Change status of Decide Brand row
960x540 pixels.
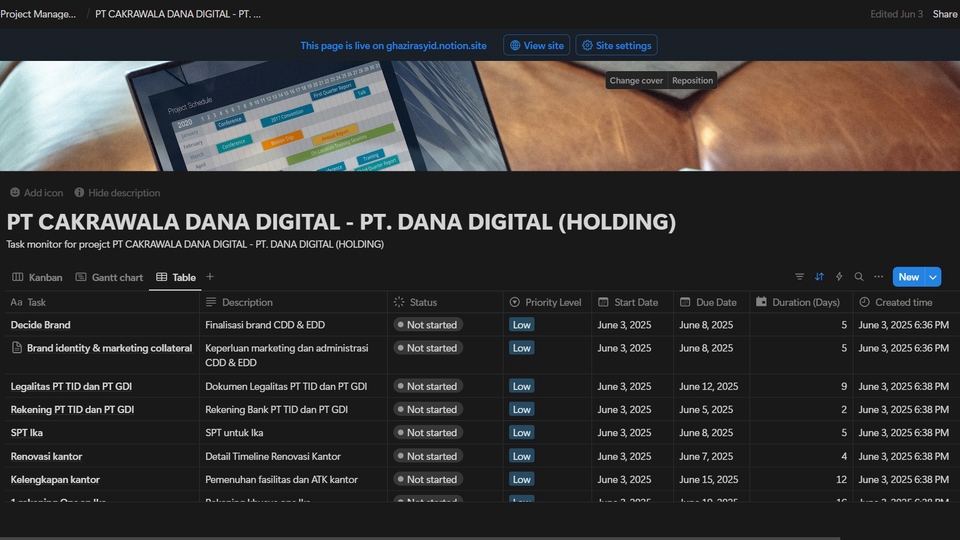pos(428,324)
